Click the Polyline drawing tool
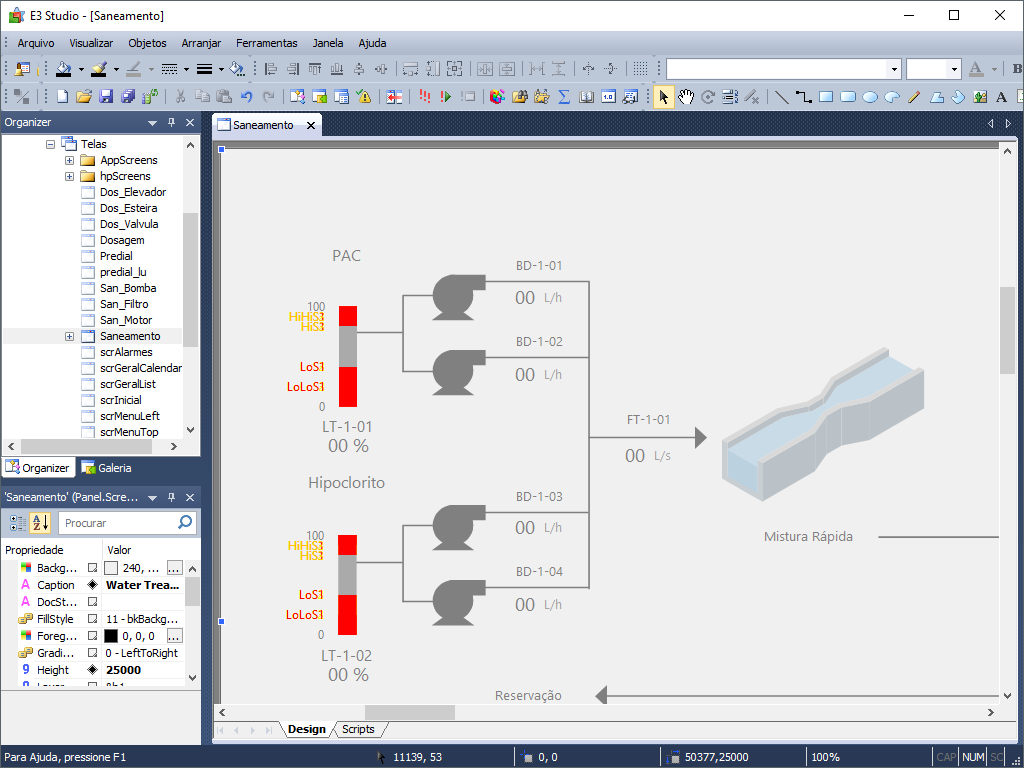This screenshot has width=1024, height=768. click(803, 97)
